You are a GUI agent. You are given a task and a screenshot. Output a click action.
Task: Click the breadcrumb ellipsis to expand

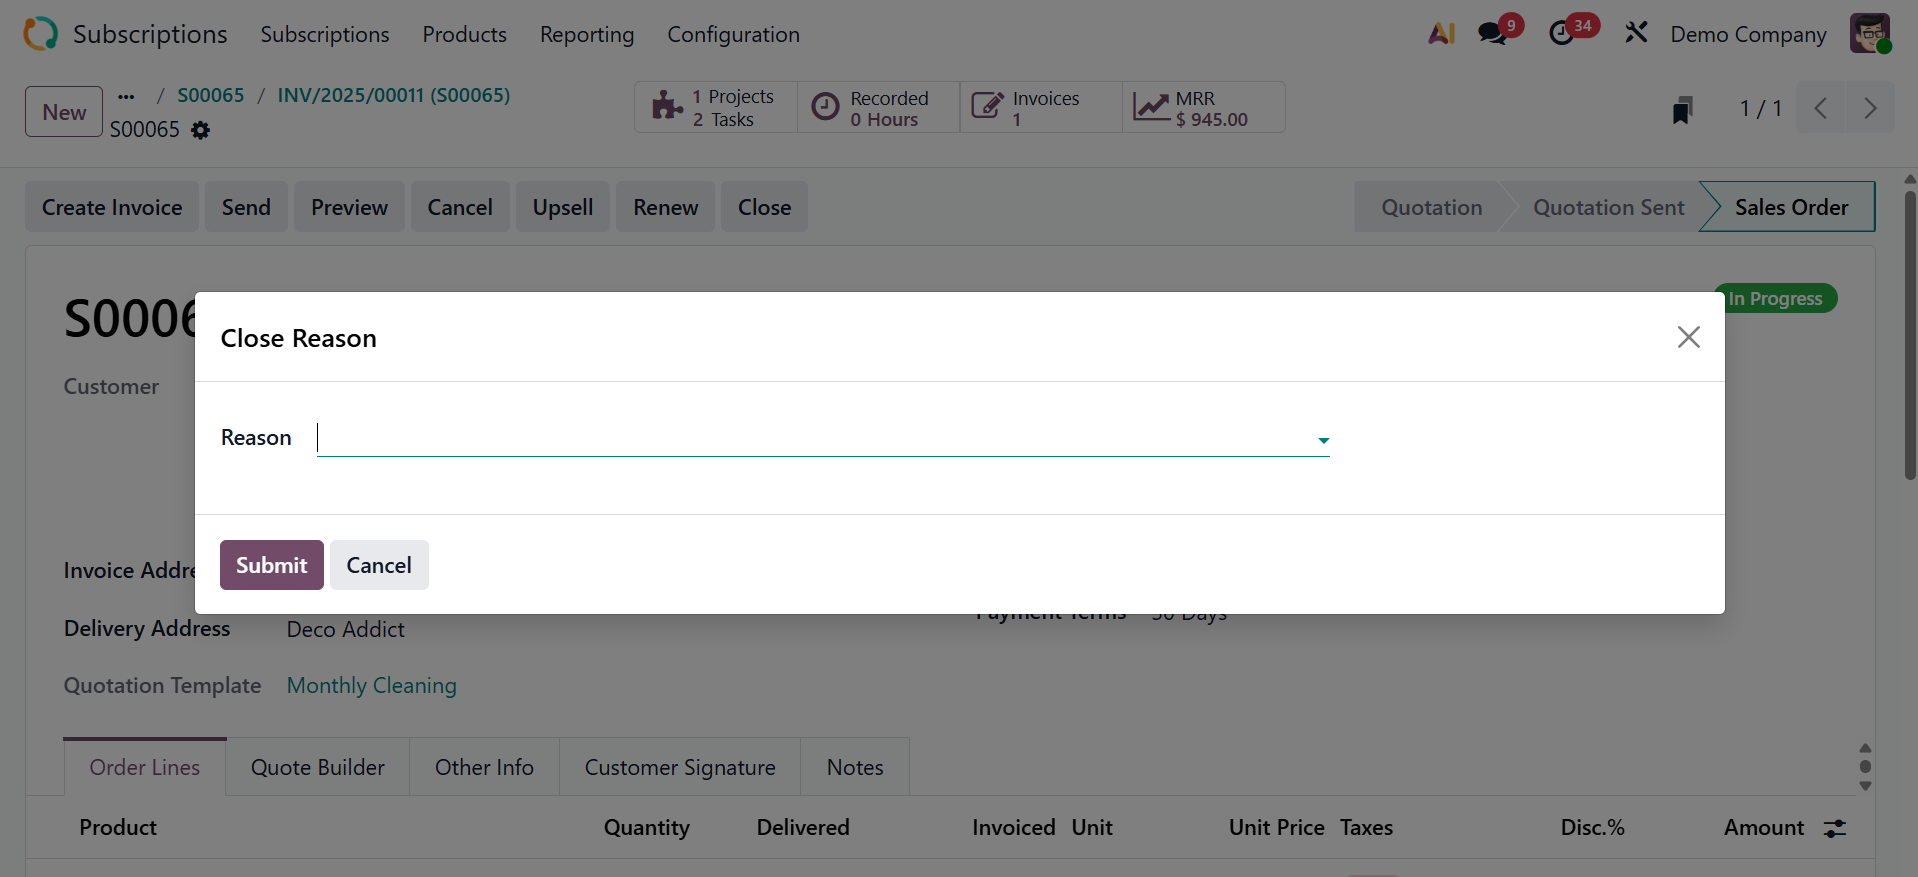pyautogui.click(x=126, y=96)
